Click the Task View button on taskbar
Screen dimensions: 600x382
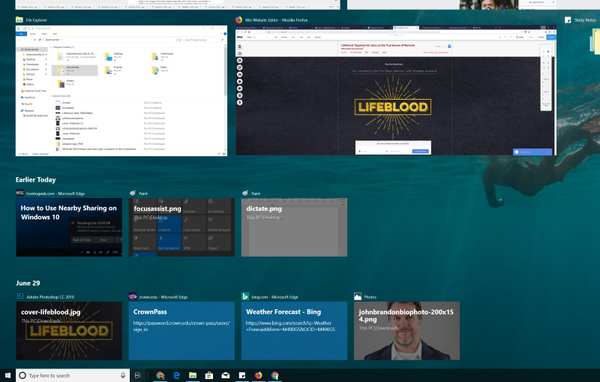[138, 375]
